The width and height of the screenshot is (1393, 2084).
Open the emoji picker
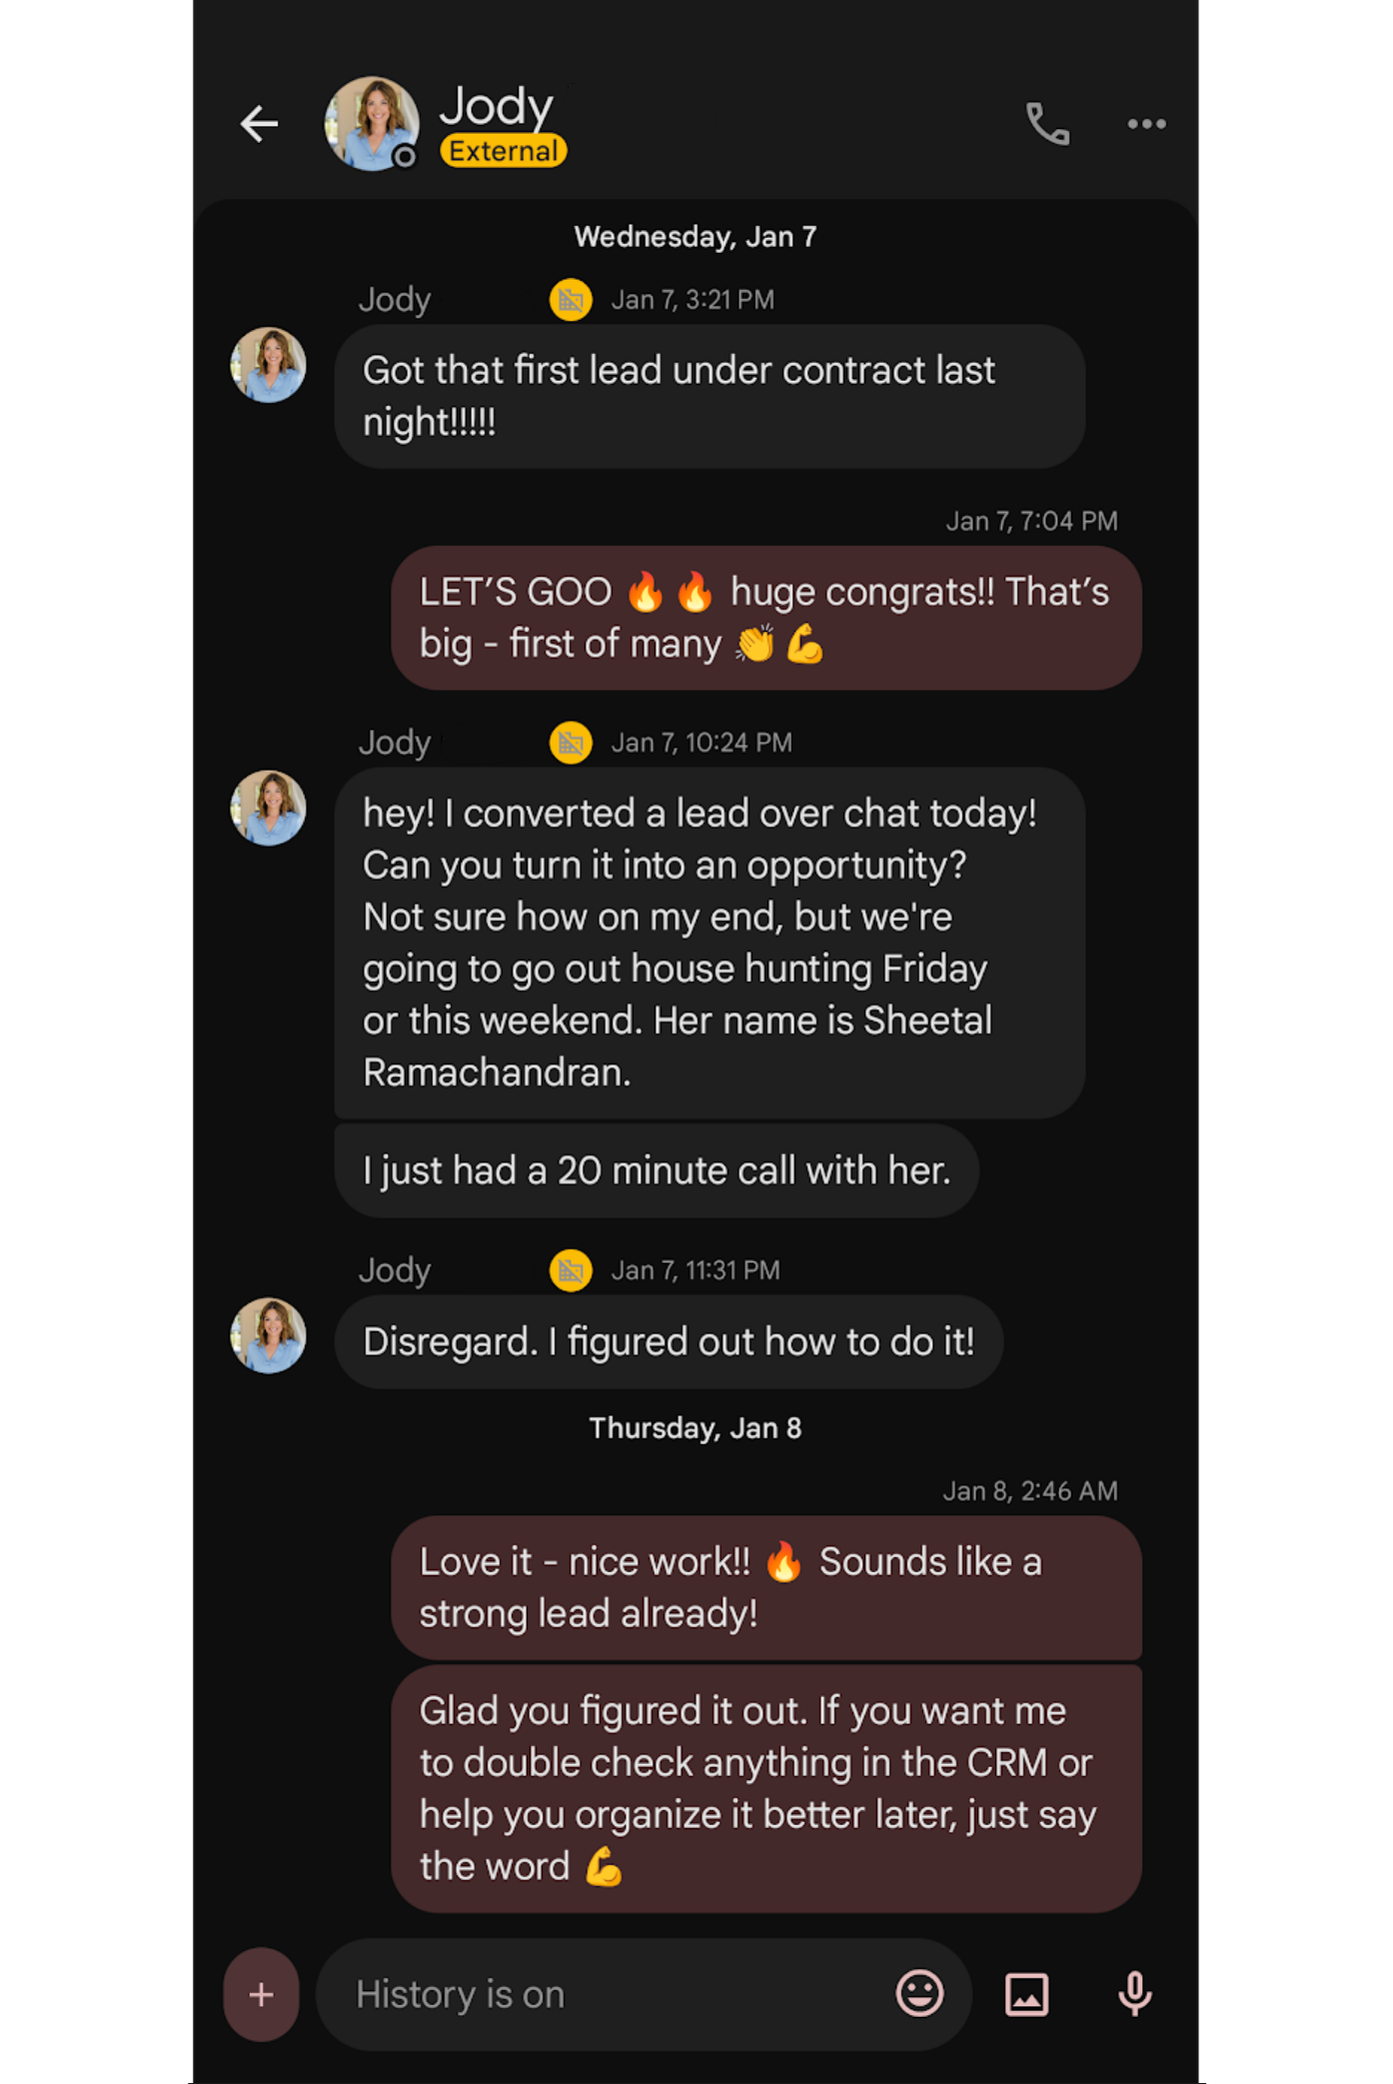pos(919,1993)
